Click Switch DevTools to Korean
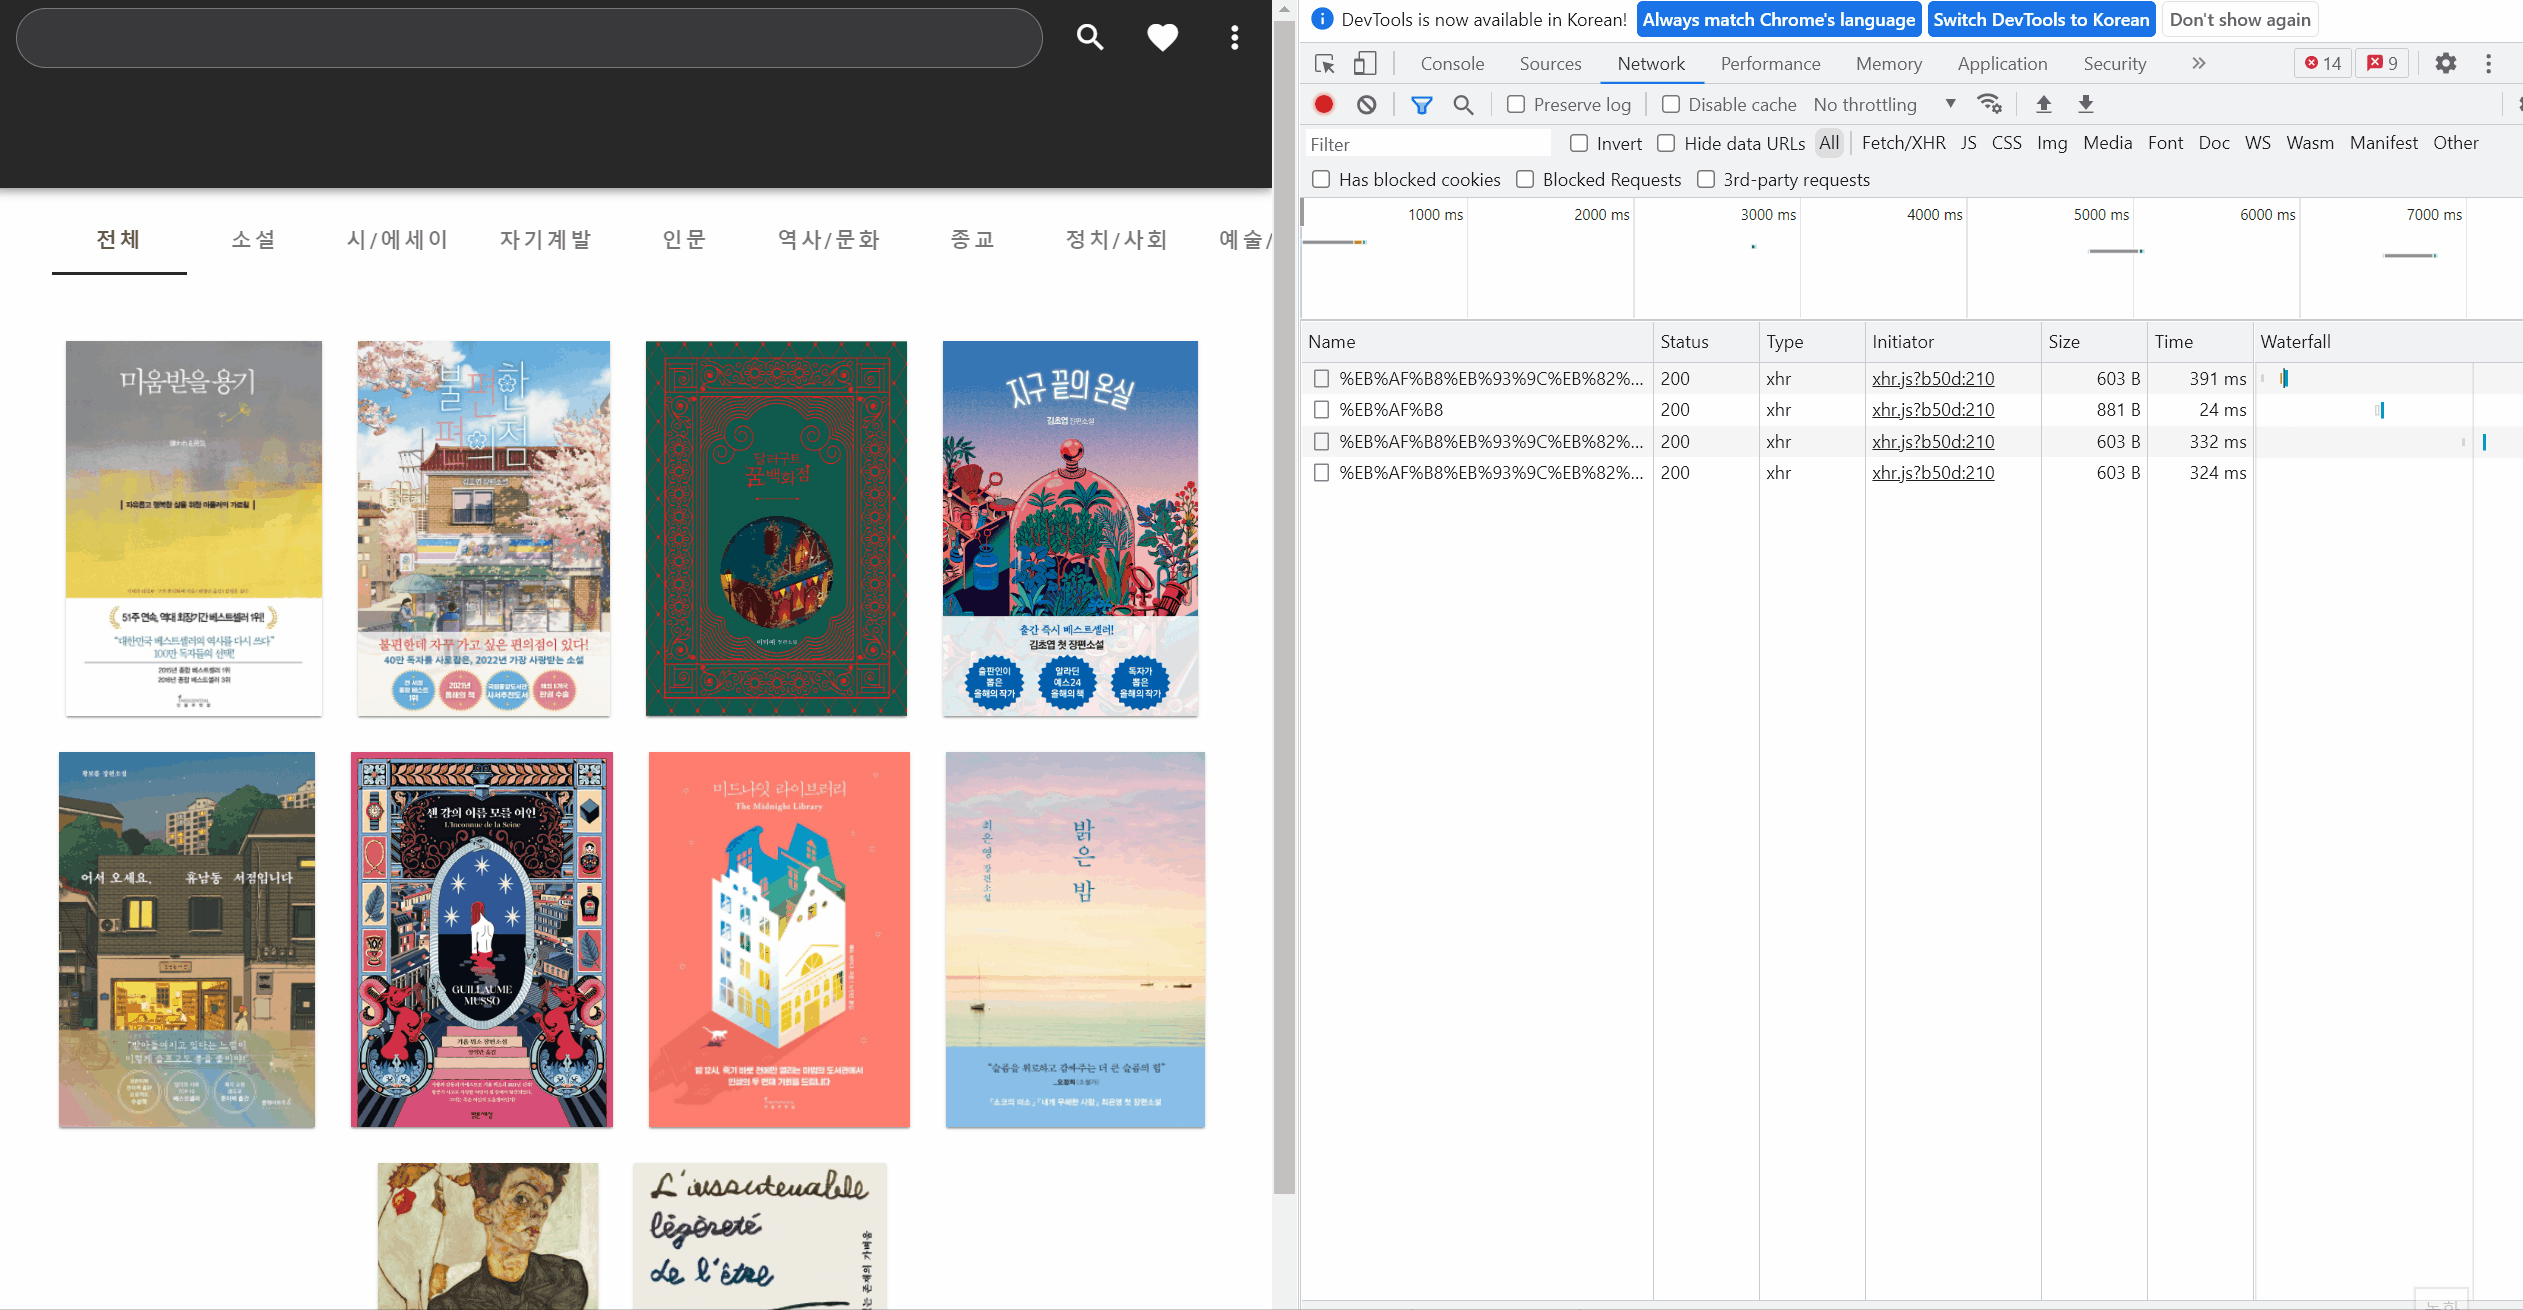The height and width of the screenshot is (1310, 2523). tap(2041, 19)
